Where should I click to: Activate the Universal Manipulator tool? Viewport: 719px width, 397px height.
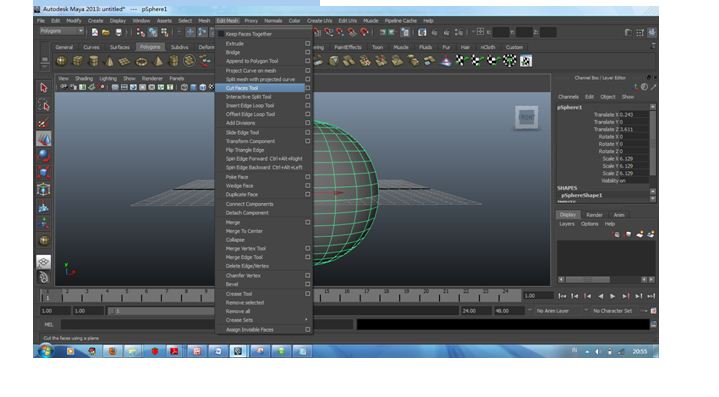point(44,190)
